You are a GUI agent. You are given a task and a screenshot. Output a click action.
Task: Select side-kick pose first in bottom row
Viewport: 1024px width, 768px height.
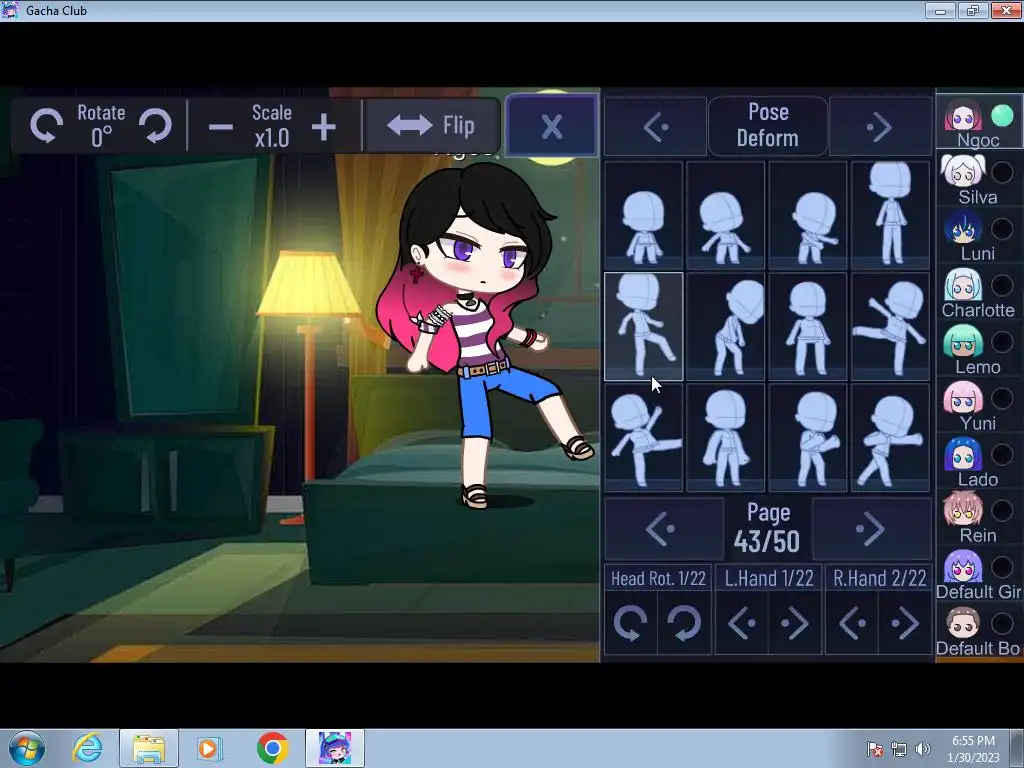(643, 438)
